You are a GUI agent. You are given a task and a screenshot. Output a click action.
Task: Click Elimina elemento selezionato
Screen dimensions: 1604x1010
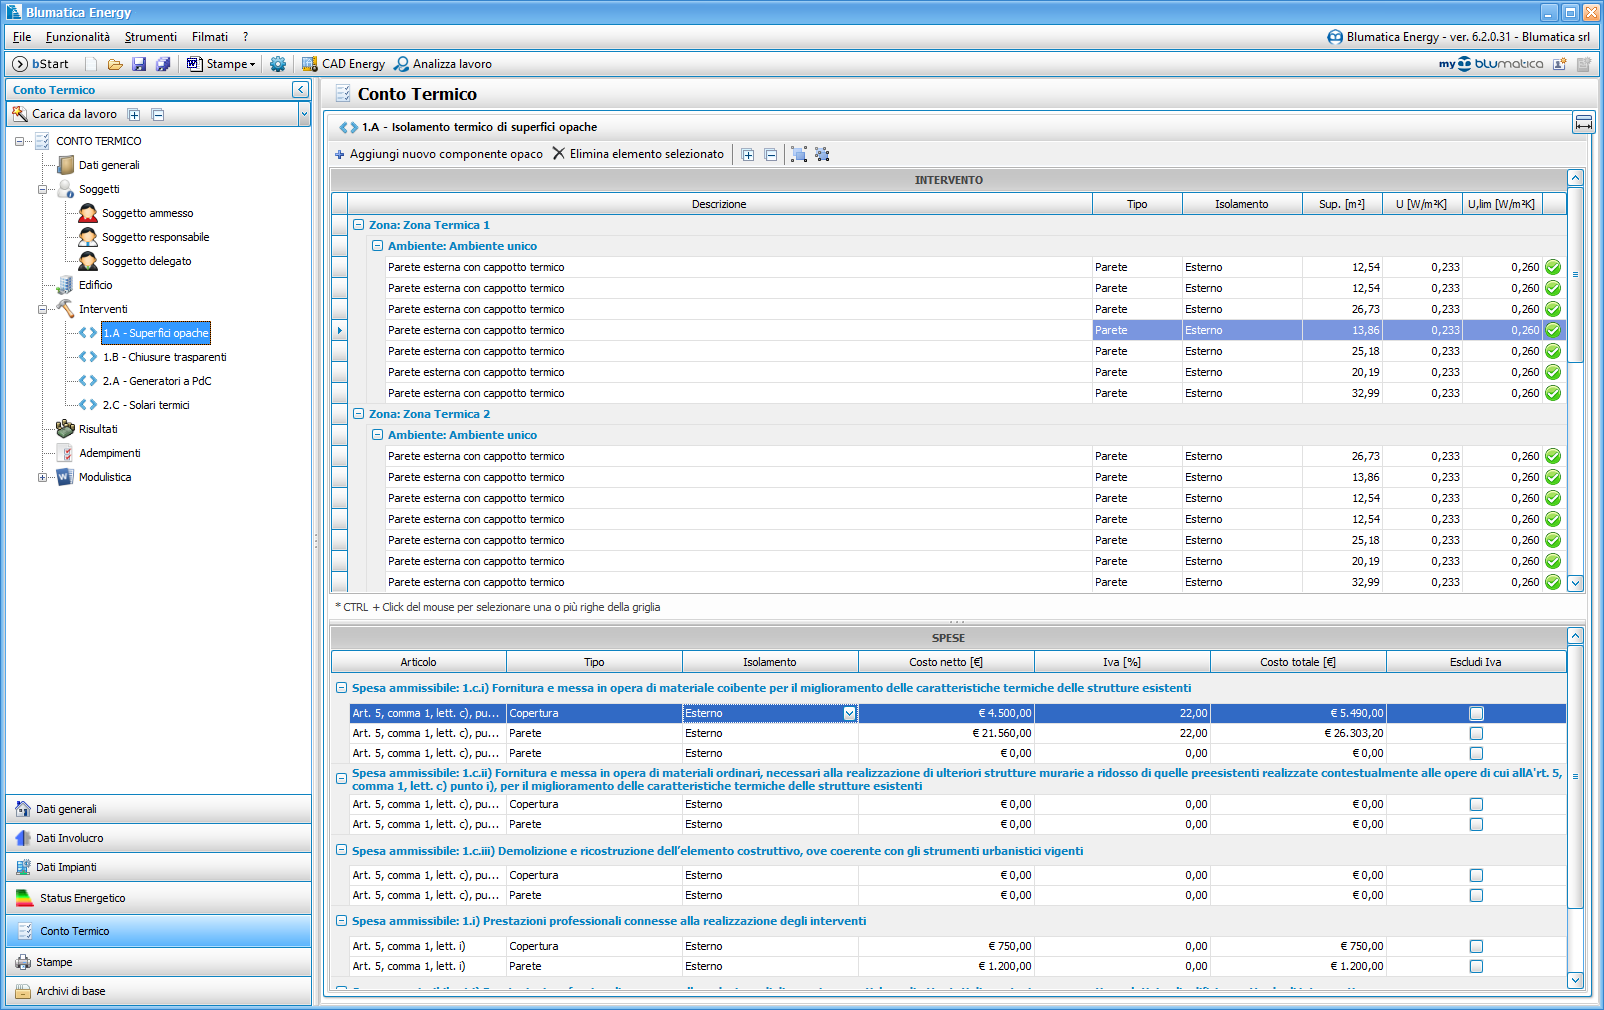click(x=638, y=154)
